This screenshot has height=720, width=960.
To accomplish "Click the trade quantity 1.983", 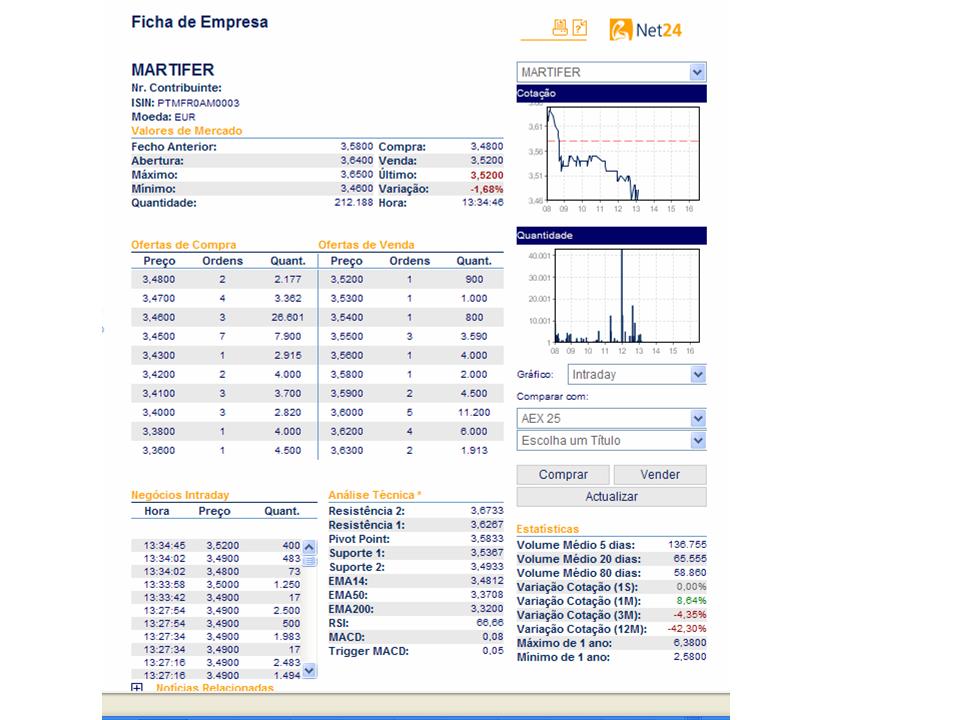I will click(287, 636).
